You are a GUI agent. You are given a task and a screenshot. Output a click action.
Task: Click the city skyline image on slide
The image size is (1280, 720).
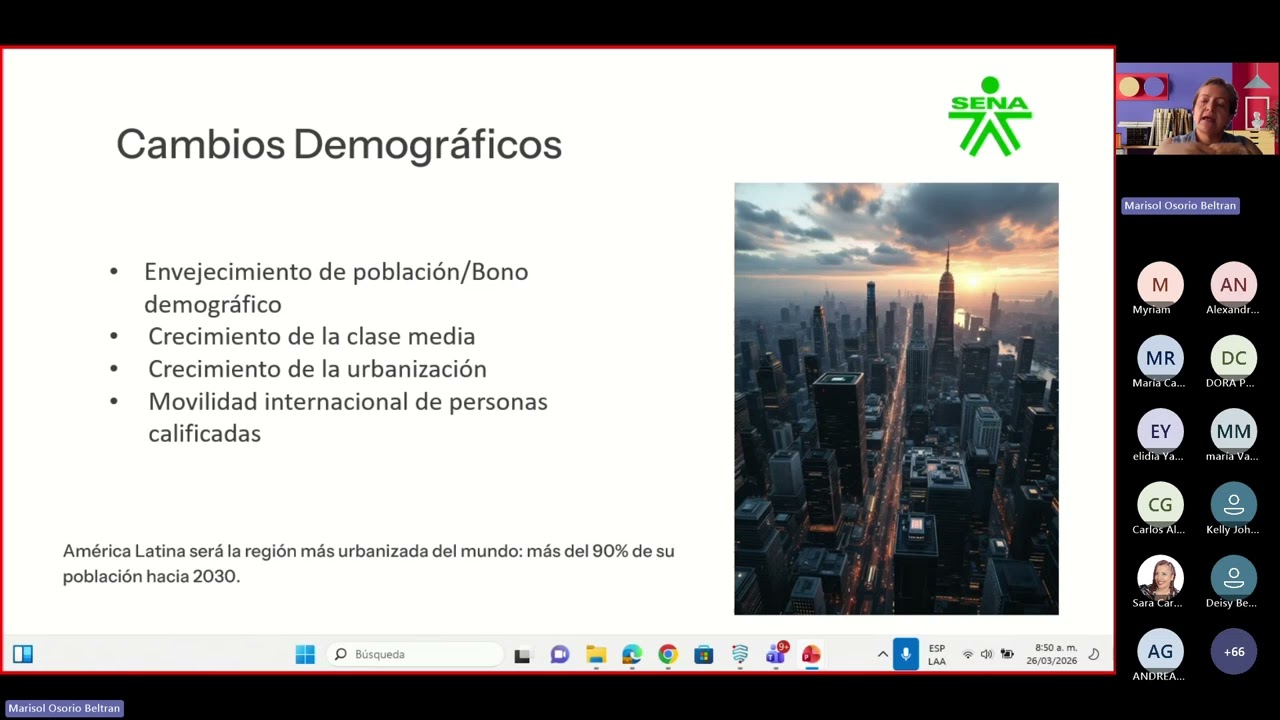coord(896,398)
